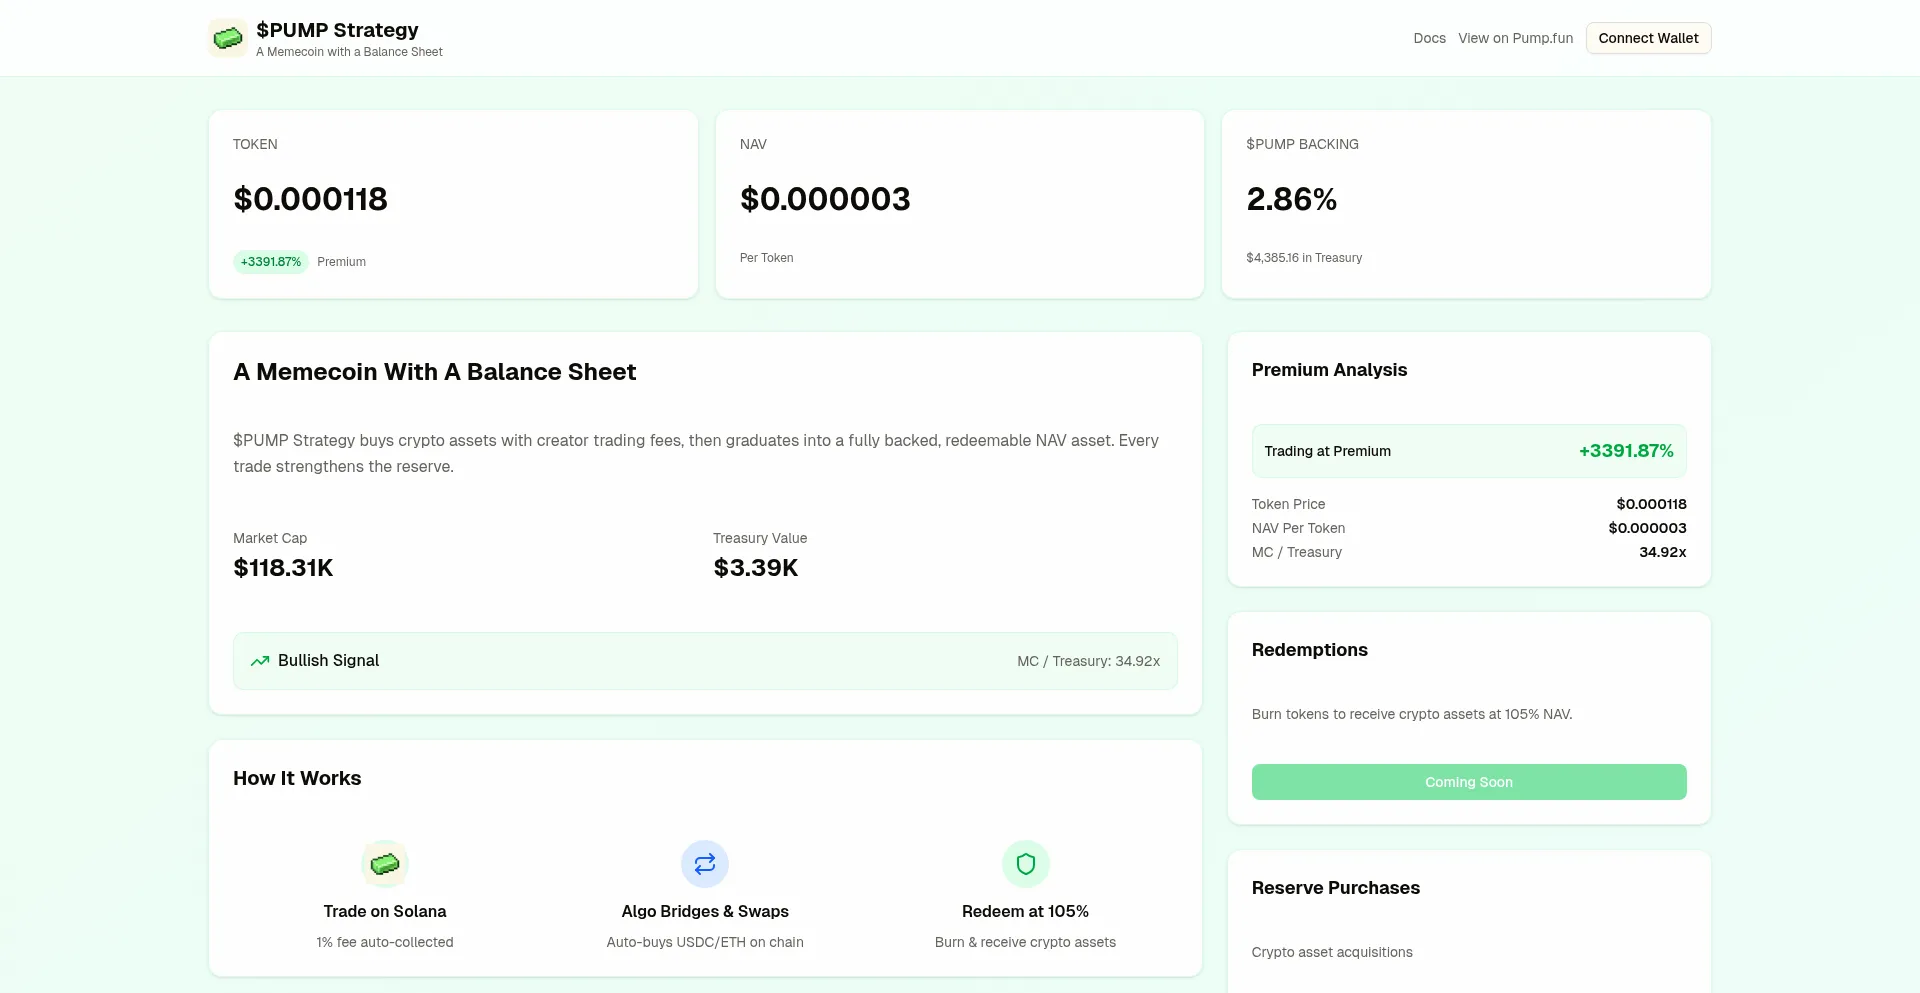
Task: Click the MC / Treasury 34.92x value
Action: tap(1662, 552)
